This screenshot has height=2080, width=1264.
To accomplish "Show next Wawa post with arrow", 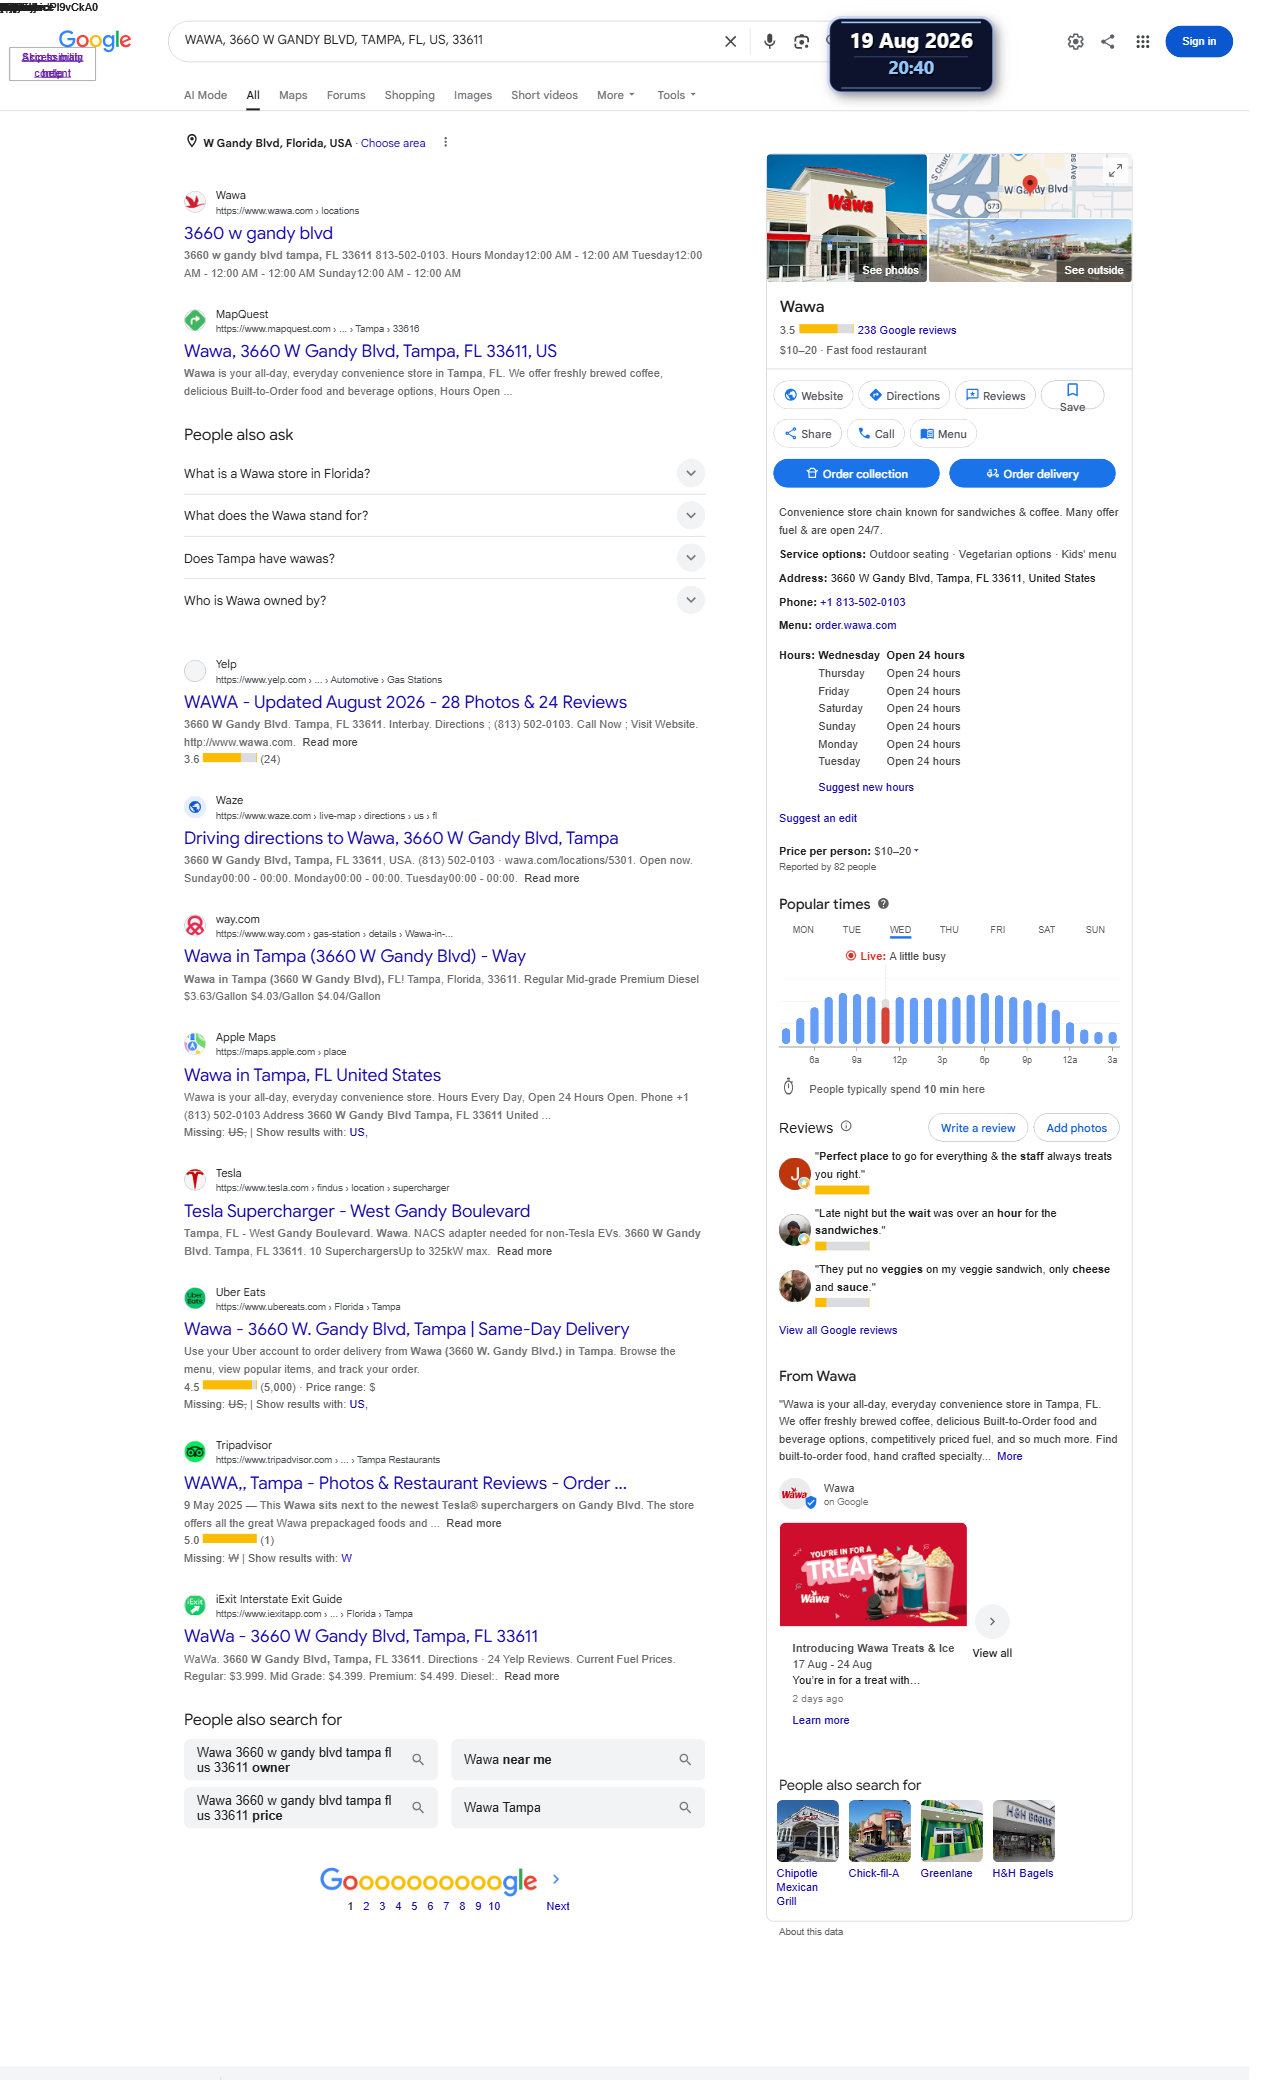I will tap(992, 1621).
